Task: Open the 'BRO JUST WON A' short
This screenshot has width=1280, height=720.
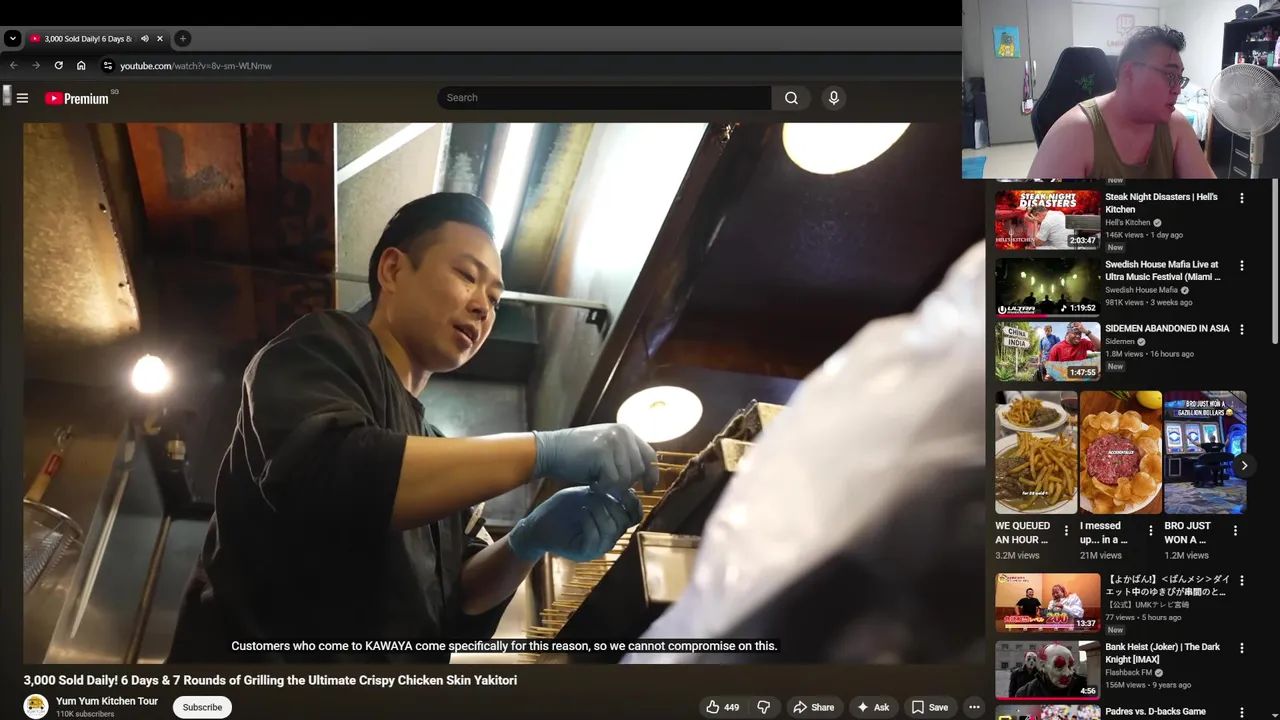Action: (x=1205, y=452)
